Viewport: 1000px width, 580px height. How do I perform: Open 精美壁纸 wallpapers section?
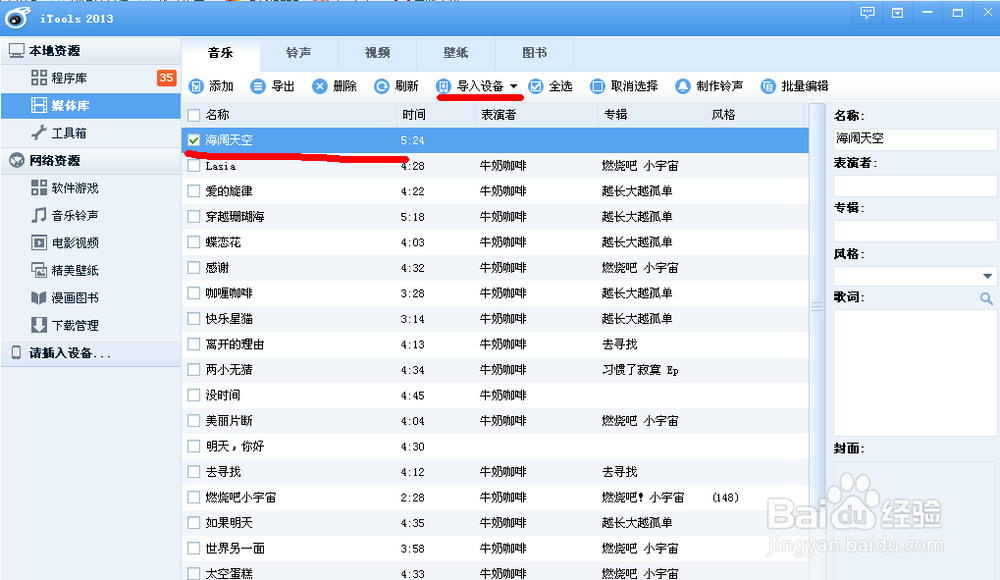(x=91, y=270)
